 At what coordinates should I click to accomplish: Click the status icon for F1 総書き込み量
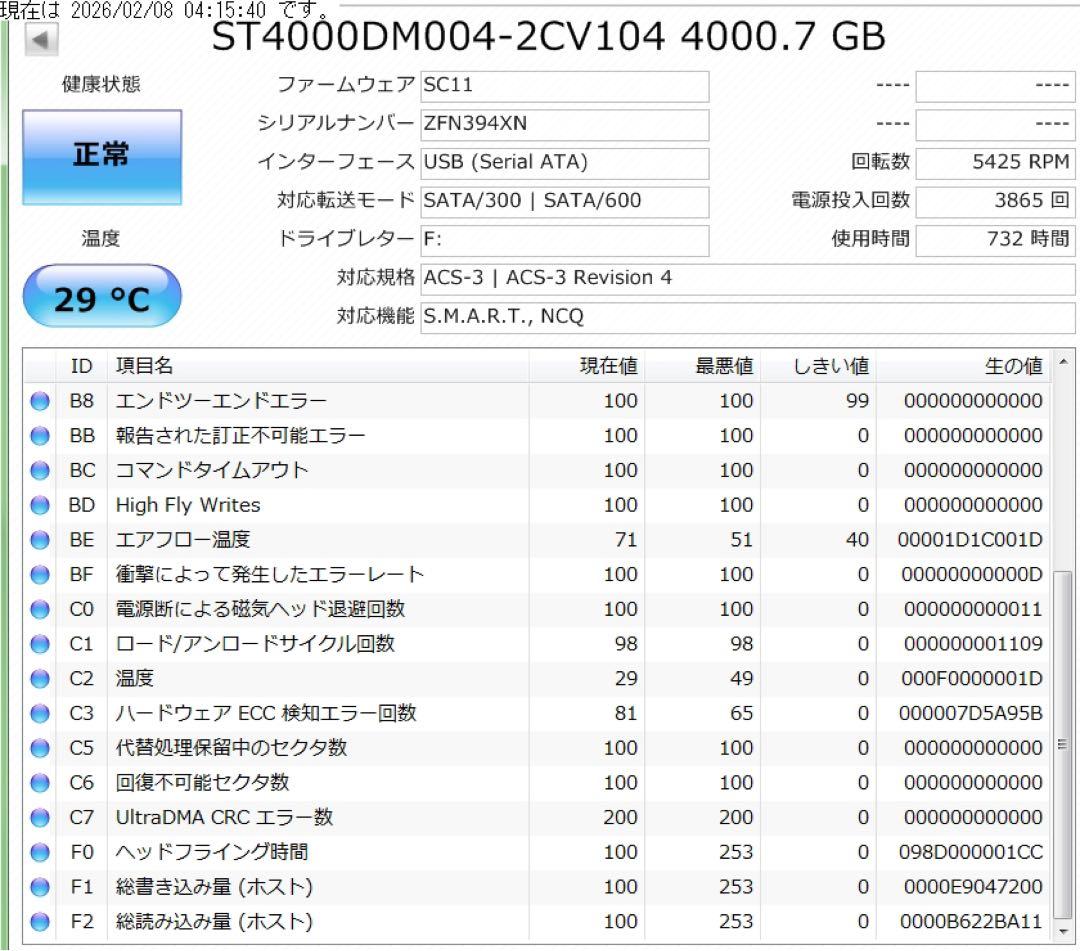(39, 887)
